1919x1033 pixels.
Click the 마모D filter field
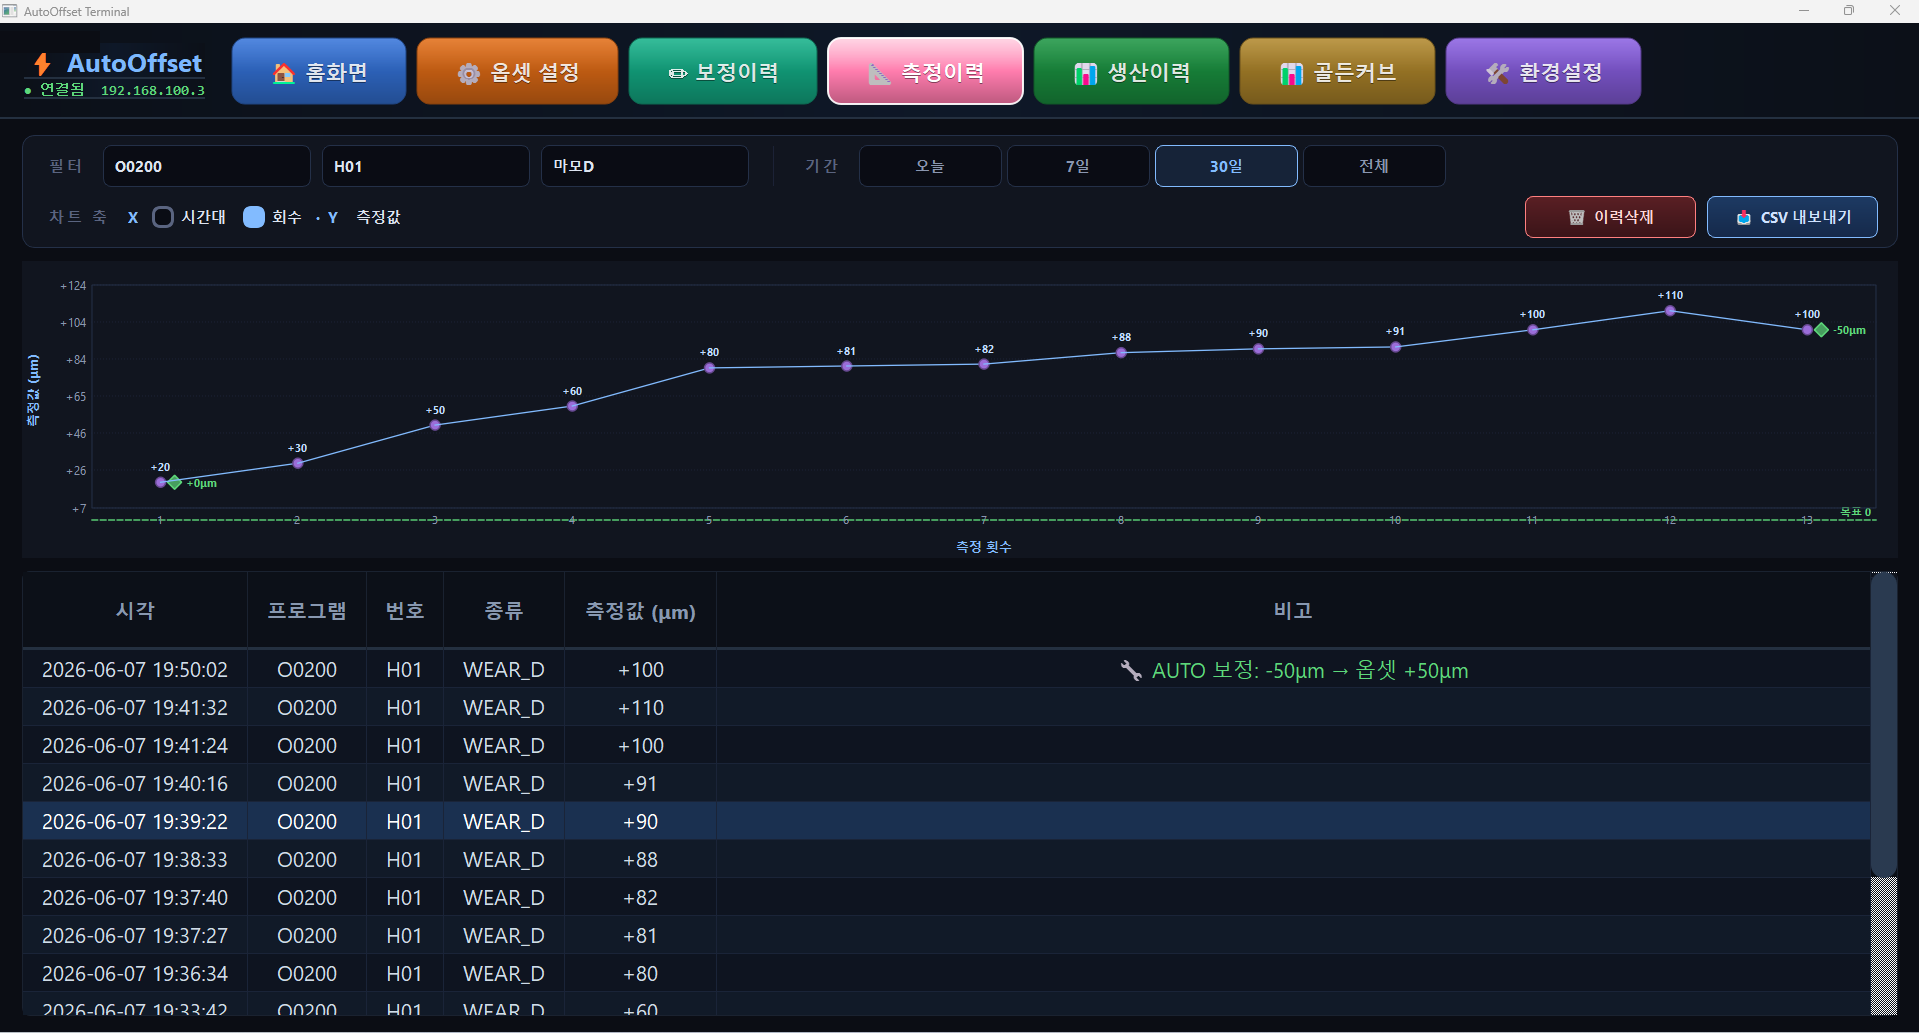(x=645, y=166)
